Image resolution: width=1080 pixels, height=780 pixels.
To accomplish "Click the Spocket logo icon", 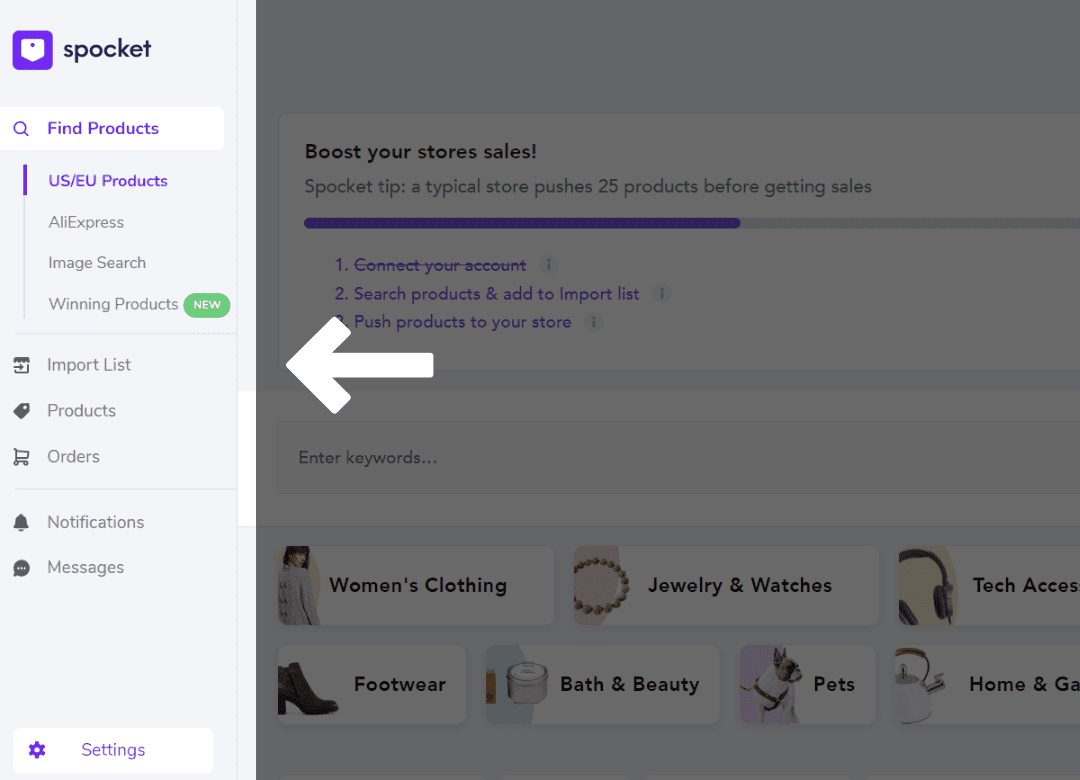I will pos(32,49).
